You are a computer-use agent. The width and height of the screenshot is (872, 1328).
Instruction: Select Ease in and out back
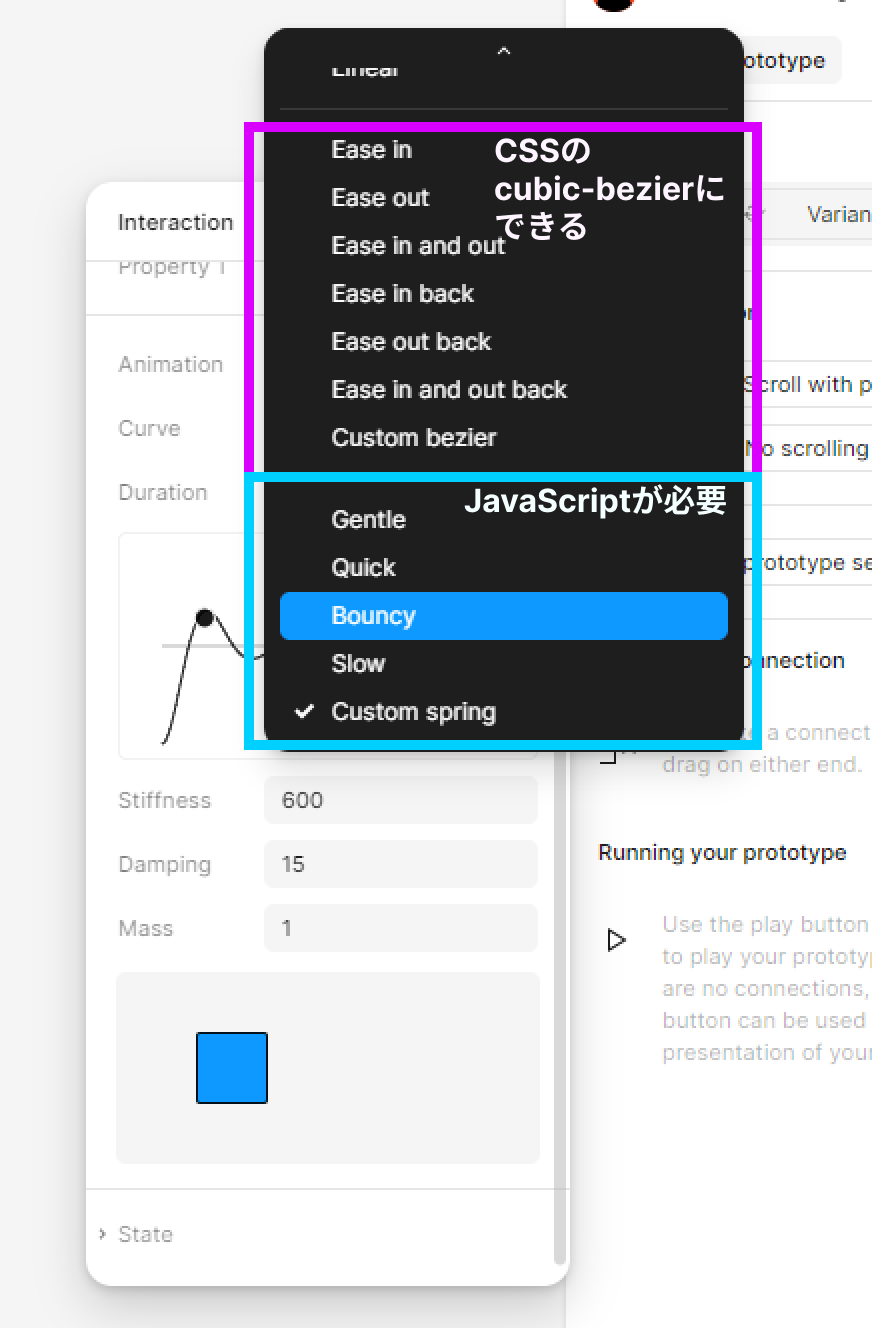pos(449,390)
